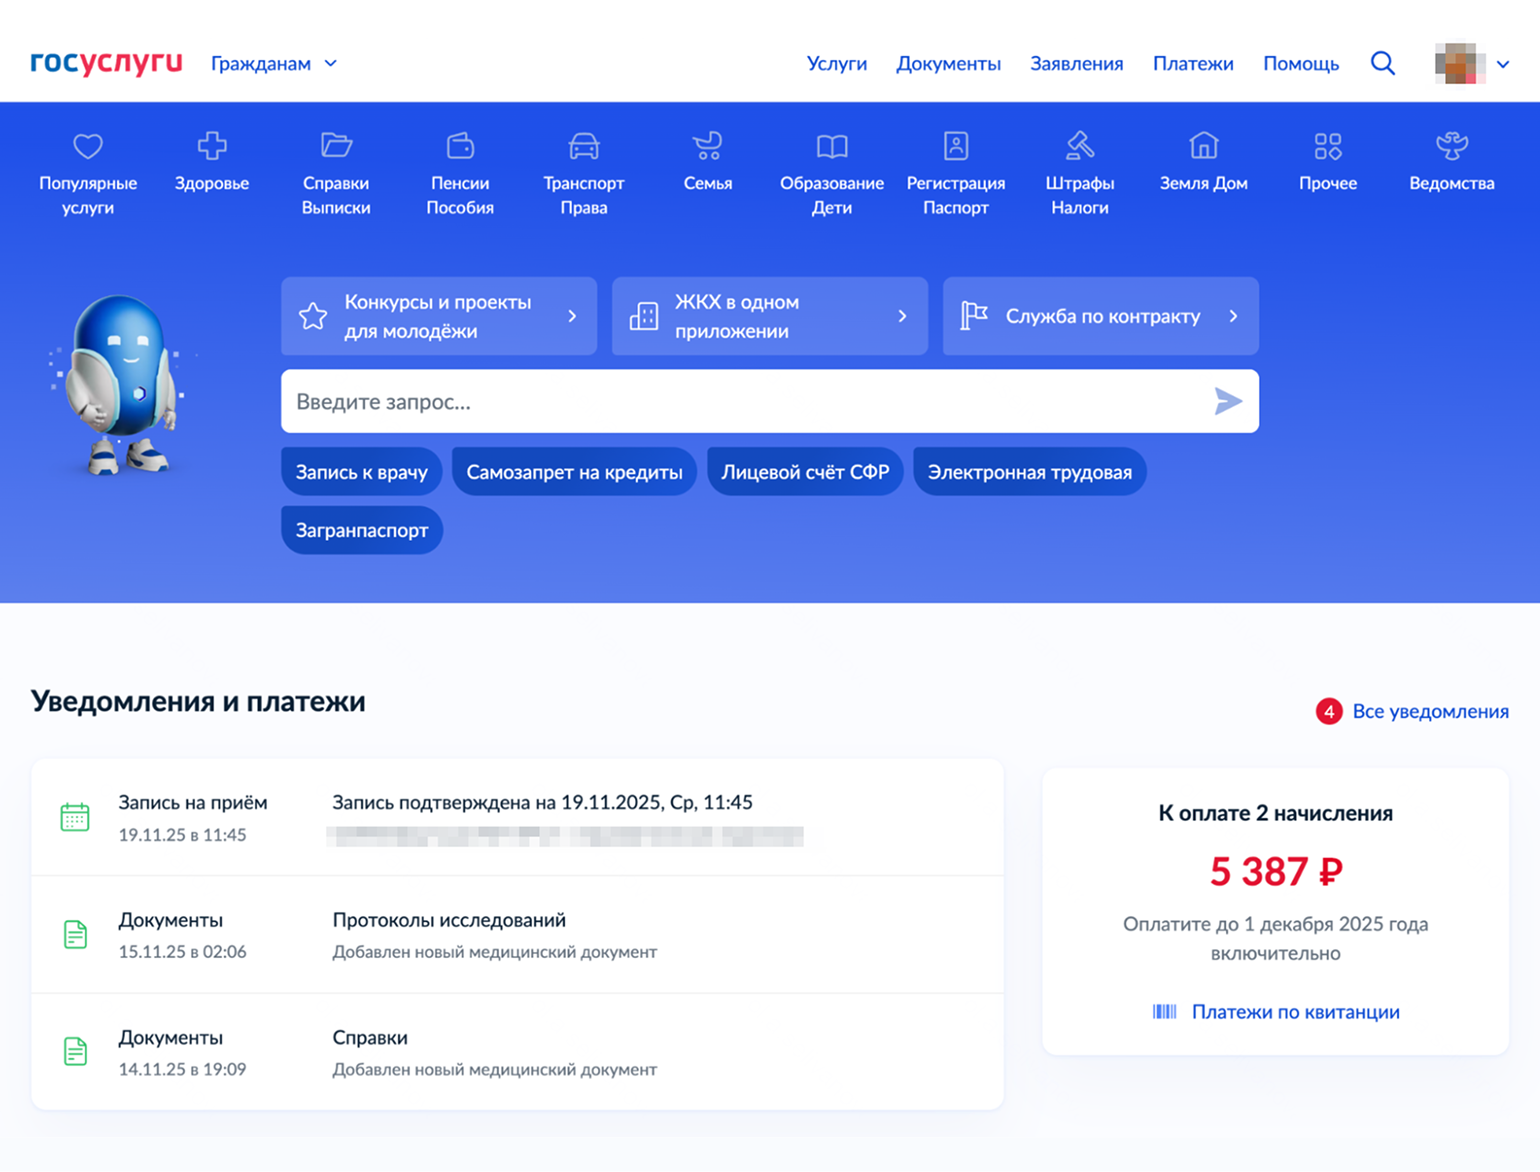Click the Электронная трудовая button
This screenshot has height=1172, width=1540.
pyautogui.click(x=1030, y=472)
